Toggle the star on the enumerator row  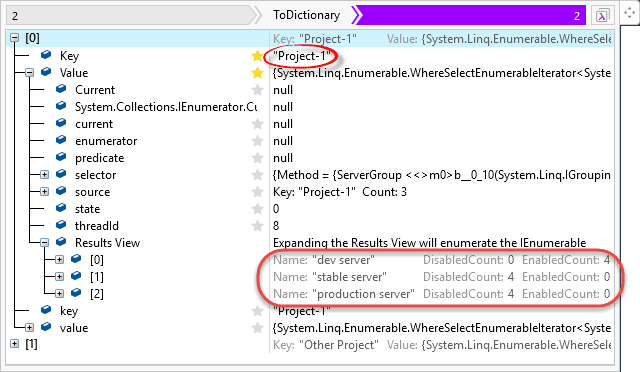point(257,140)
